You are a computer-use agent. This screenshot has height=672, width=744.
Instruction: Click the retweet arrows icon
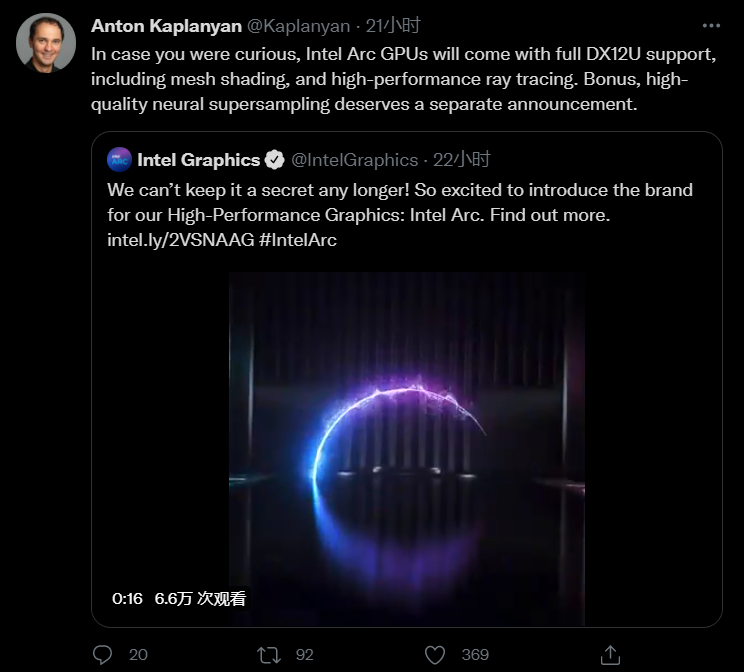269,655
